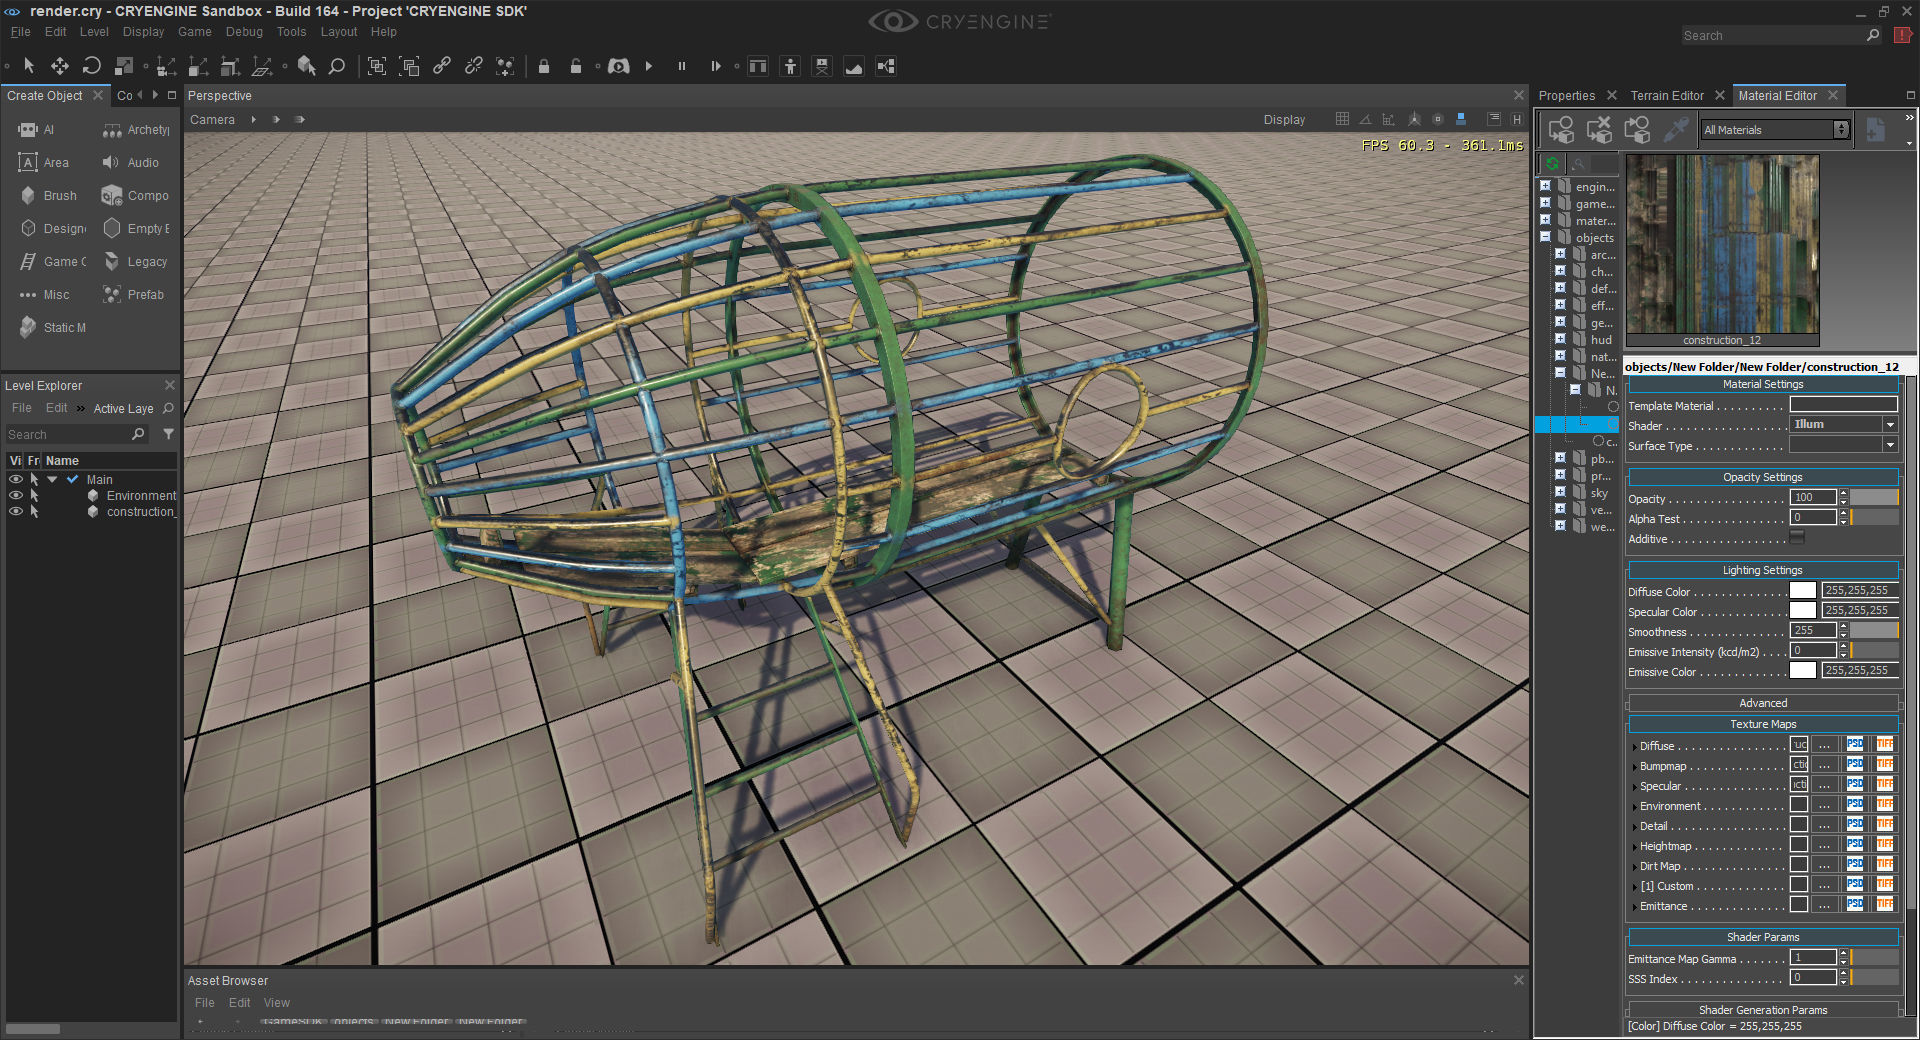Collapse the objects folder in material tree
This screenshot has height=1040, width=1920.
coord(1545,238)
